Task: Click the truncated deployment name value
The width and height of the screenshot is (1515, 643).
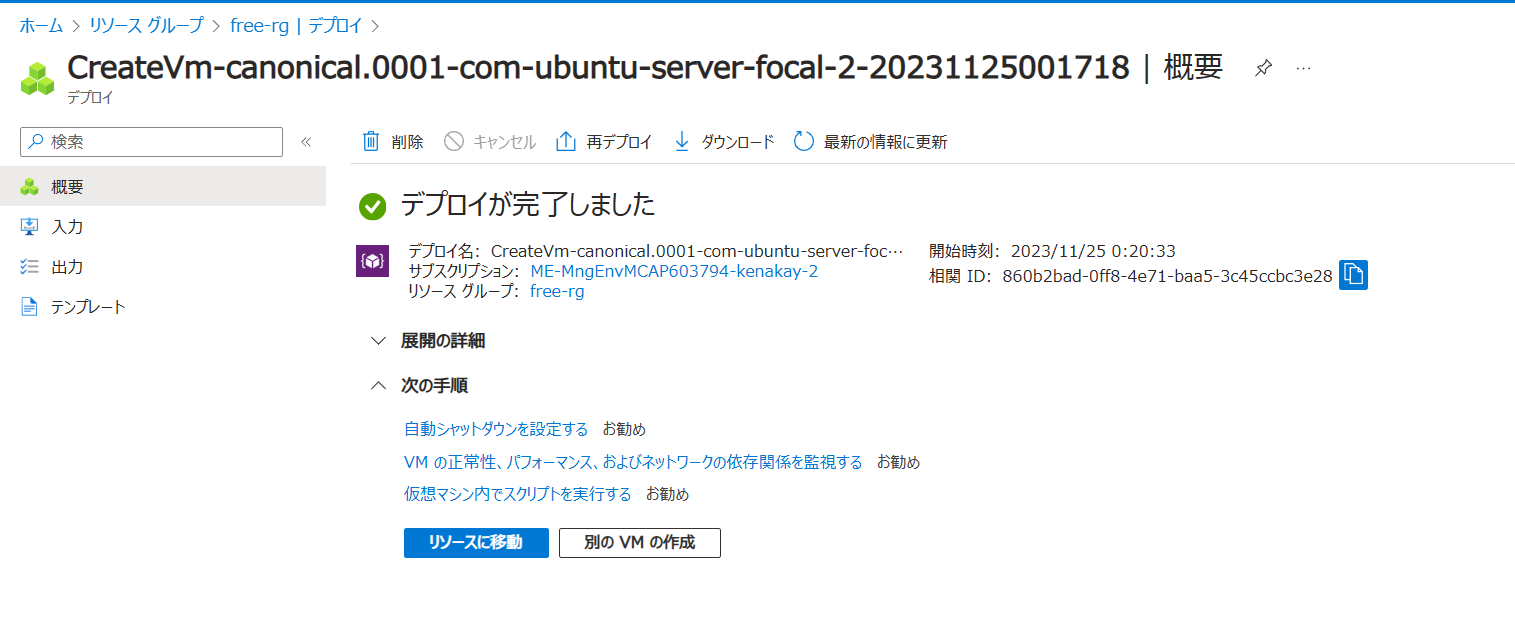Action: tap(697, 251)
